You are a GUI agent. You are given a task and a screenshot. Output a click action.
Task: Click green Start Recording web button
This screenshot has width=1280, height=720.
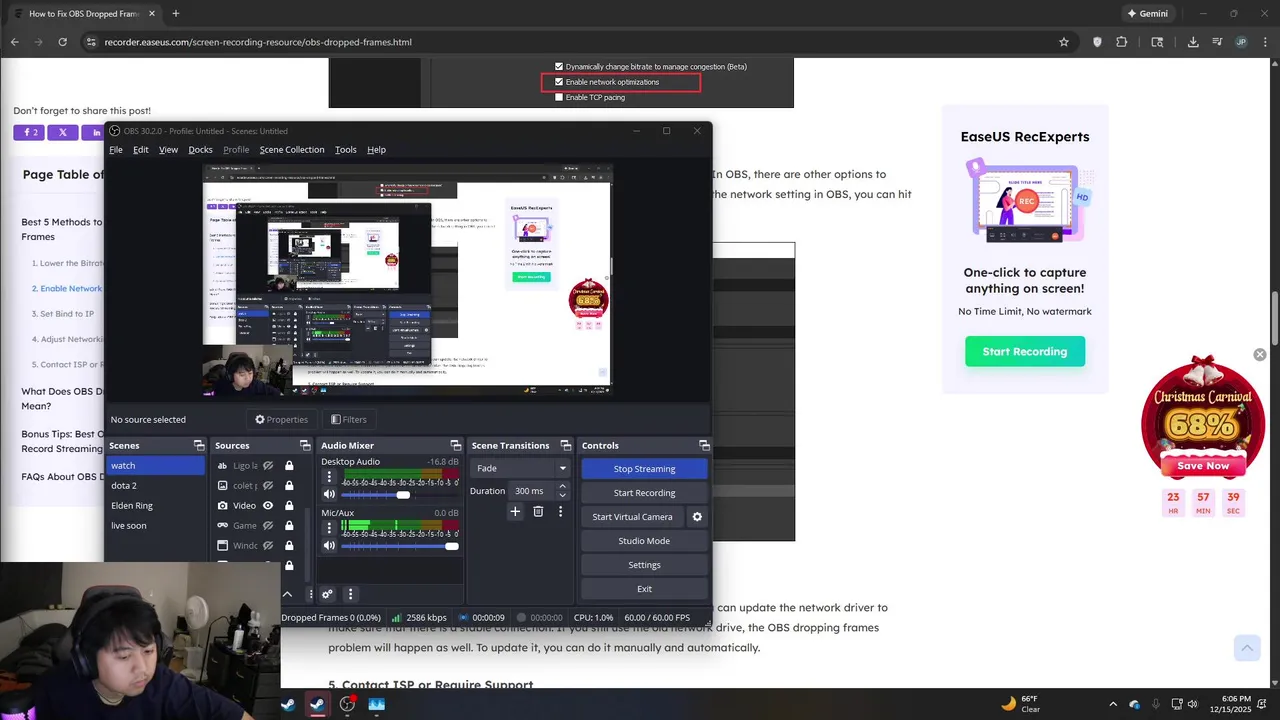tap(1025, 351)
